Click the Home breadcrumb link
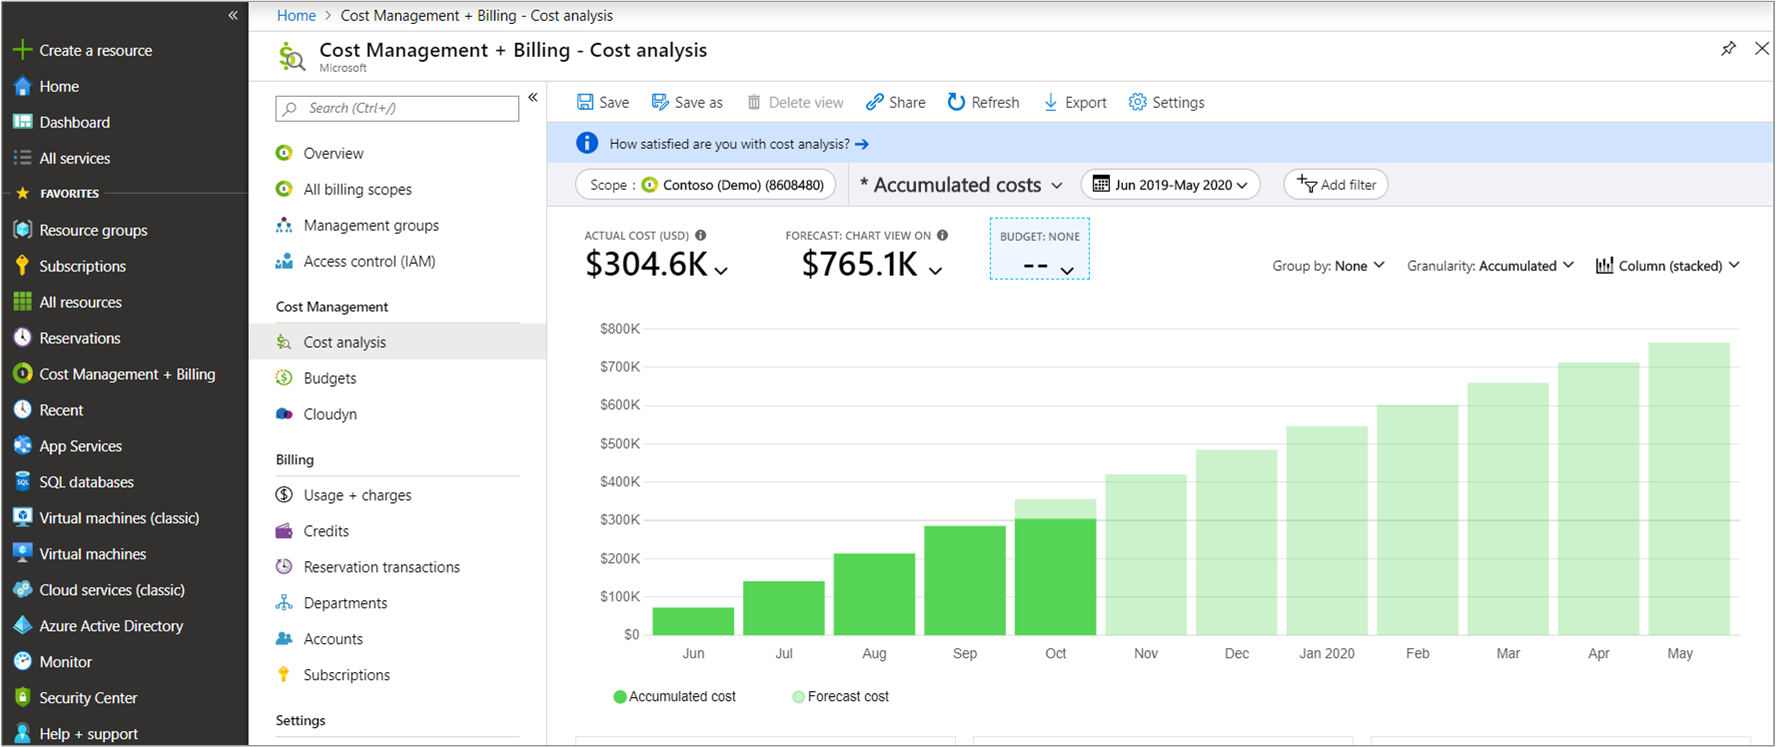 click(296, 16)
